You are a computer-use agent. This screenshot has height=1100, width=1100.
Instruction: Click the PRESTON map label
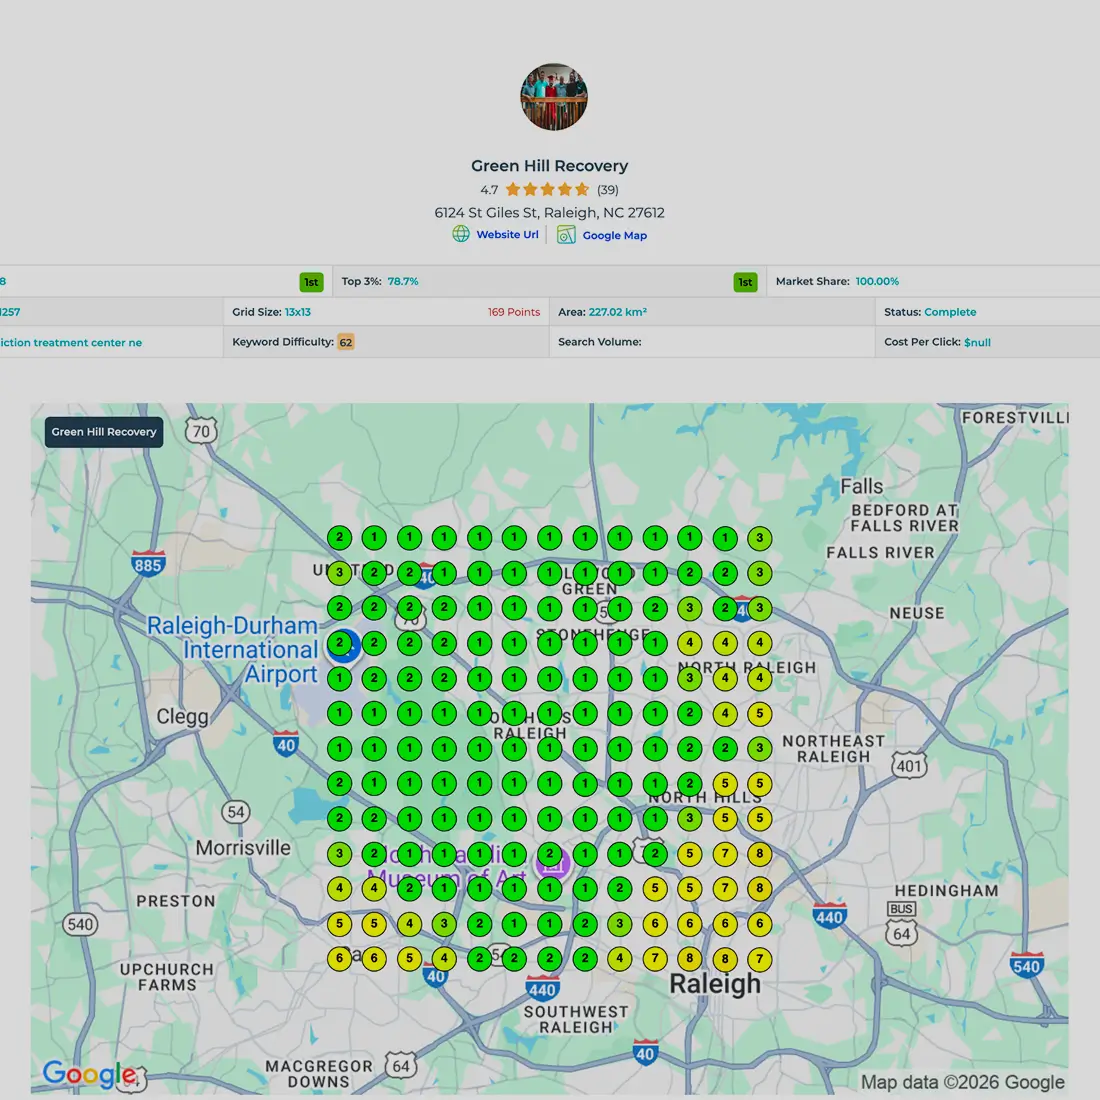175,901
